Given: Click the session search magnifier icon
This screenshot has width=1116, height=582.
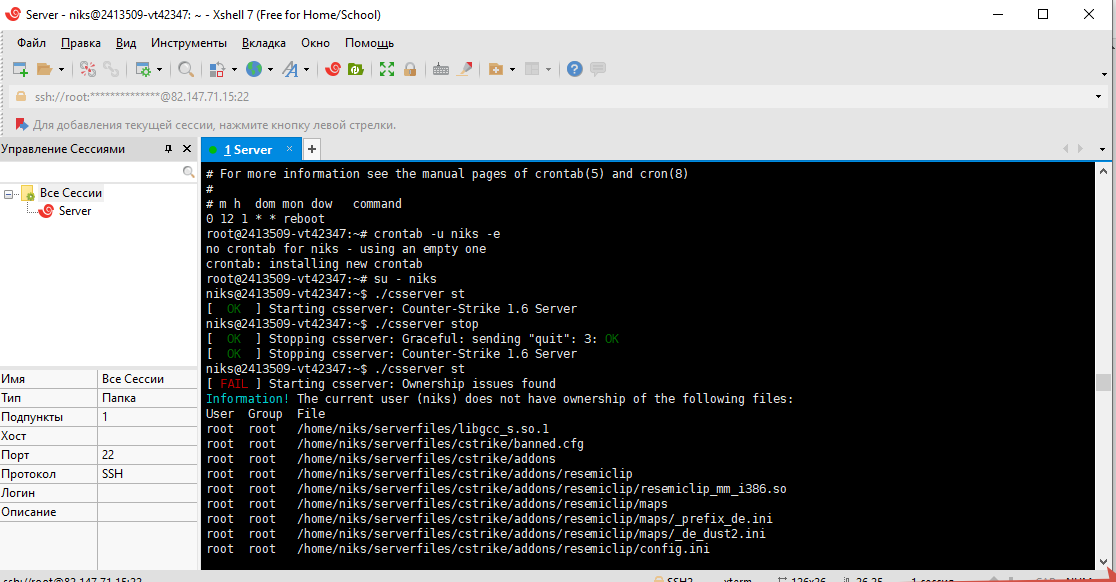Looking at the screenshot, I should pos(189,171).
